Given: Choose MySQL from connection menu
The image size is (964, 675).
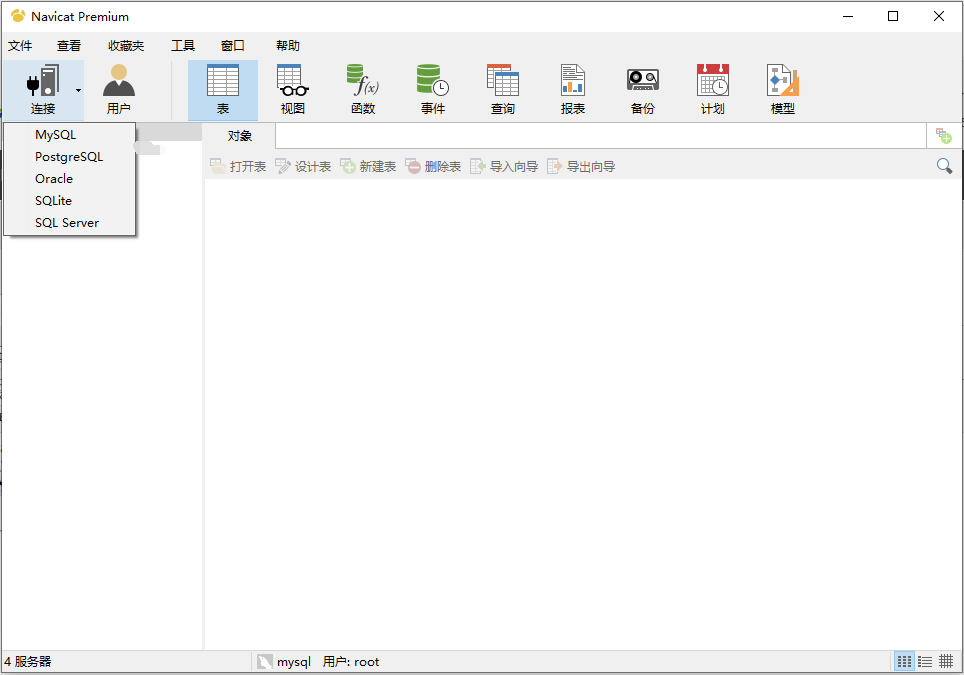Looking at the screenshot, I should (x=69, y=135).
